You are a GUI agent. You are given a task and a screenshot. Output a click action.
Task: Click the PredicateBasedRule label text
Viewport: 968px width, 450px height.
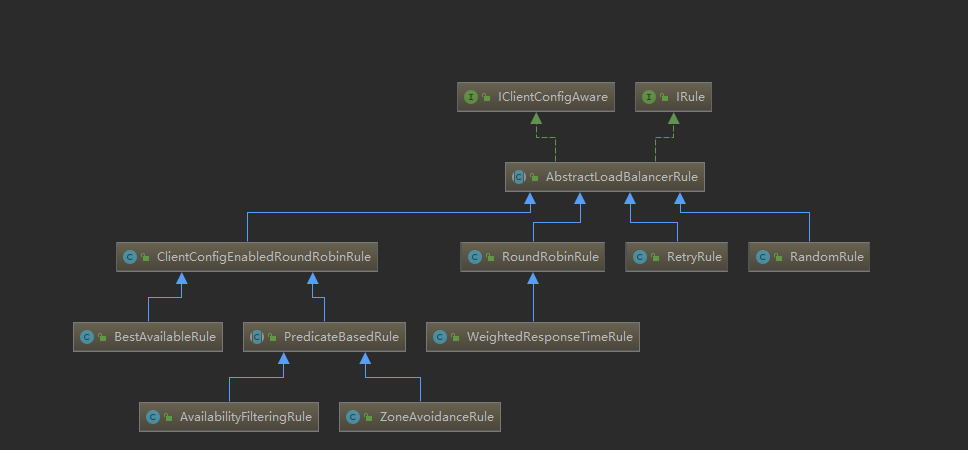[341, 337]
